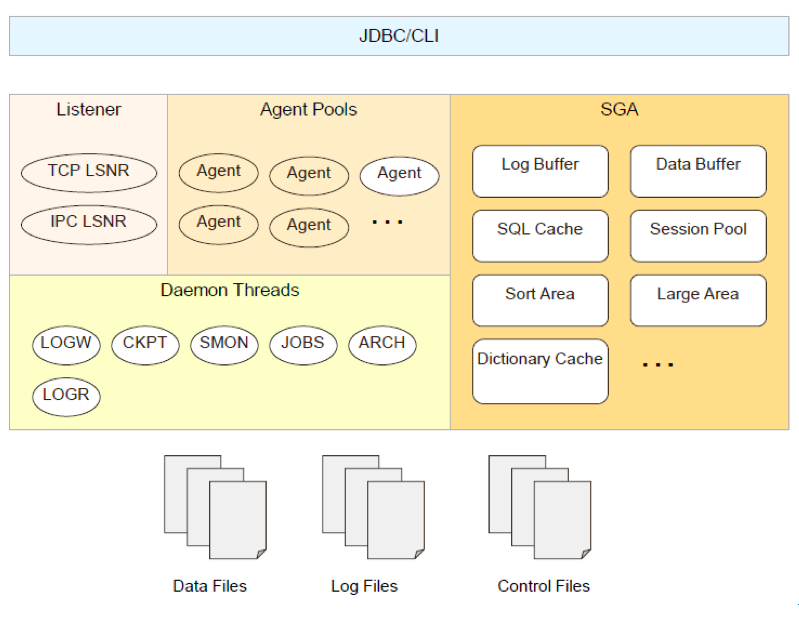
Task: Click the JOBS daemon thread oval
Action: point(303,344)
